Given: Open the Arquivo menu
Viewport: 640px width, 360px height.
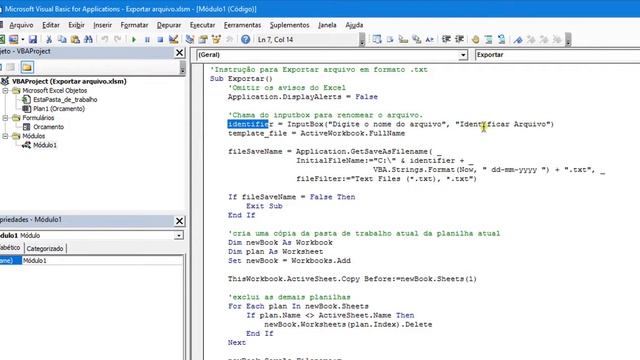Looking at the screenshot, I should [21, 25].
